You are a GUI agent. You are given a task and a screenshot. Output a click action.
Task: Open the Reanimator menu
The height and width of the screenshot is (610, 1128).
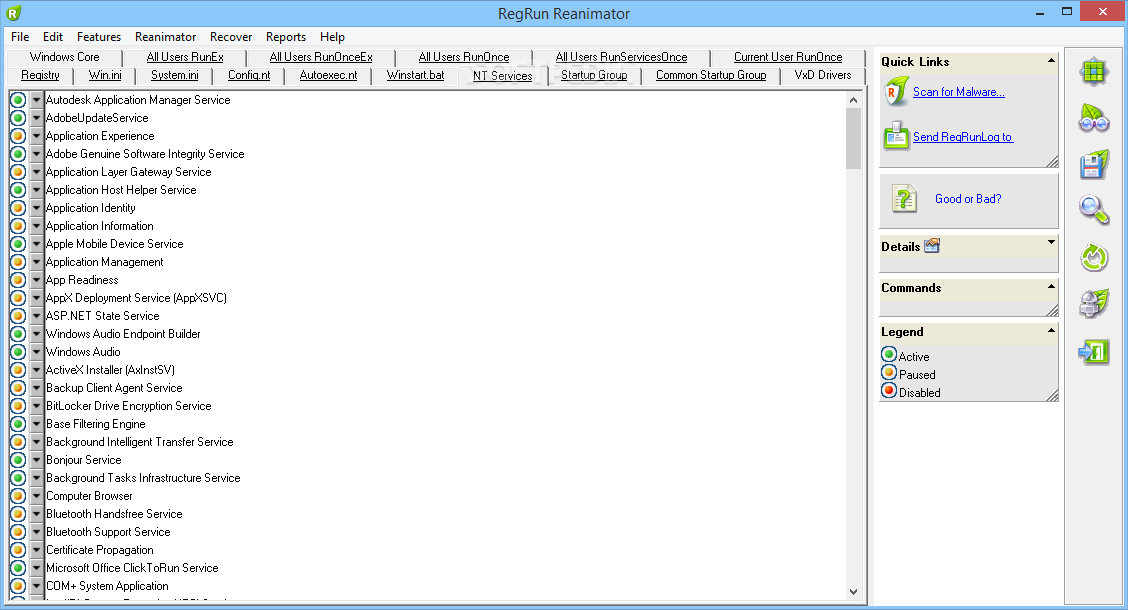click(x=165, y=37)
